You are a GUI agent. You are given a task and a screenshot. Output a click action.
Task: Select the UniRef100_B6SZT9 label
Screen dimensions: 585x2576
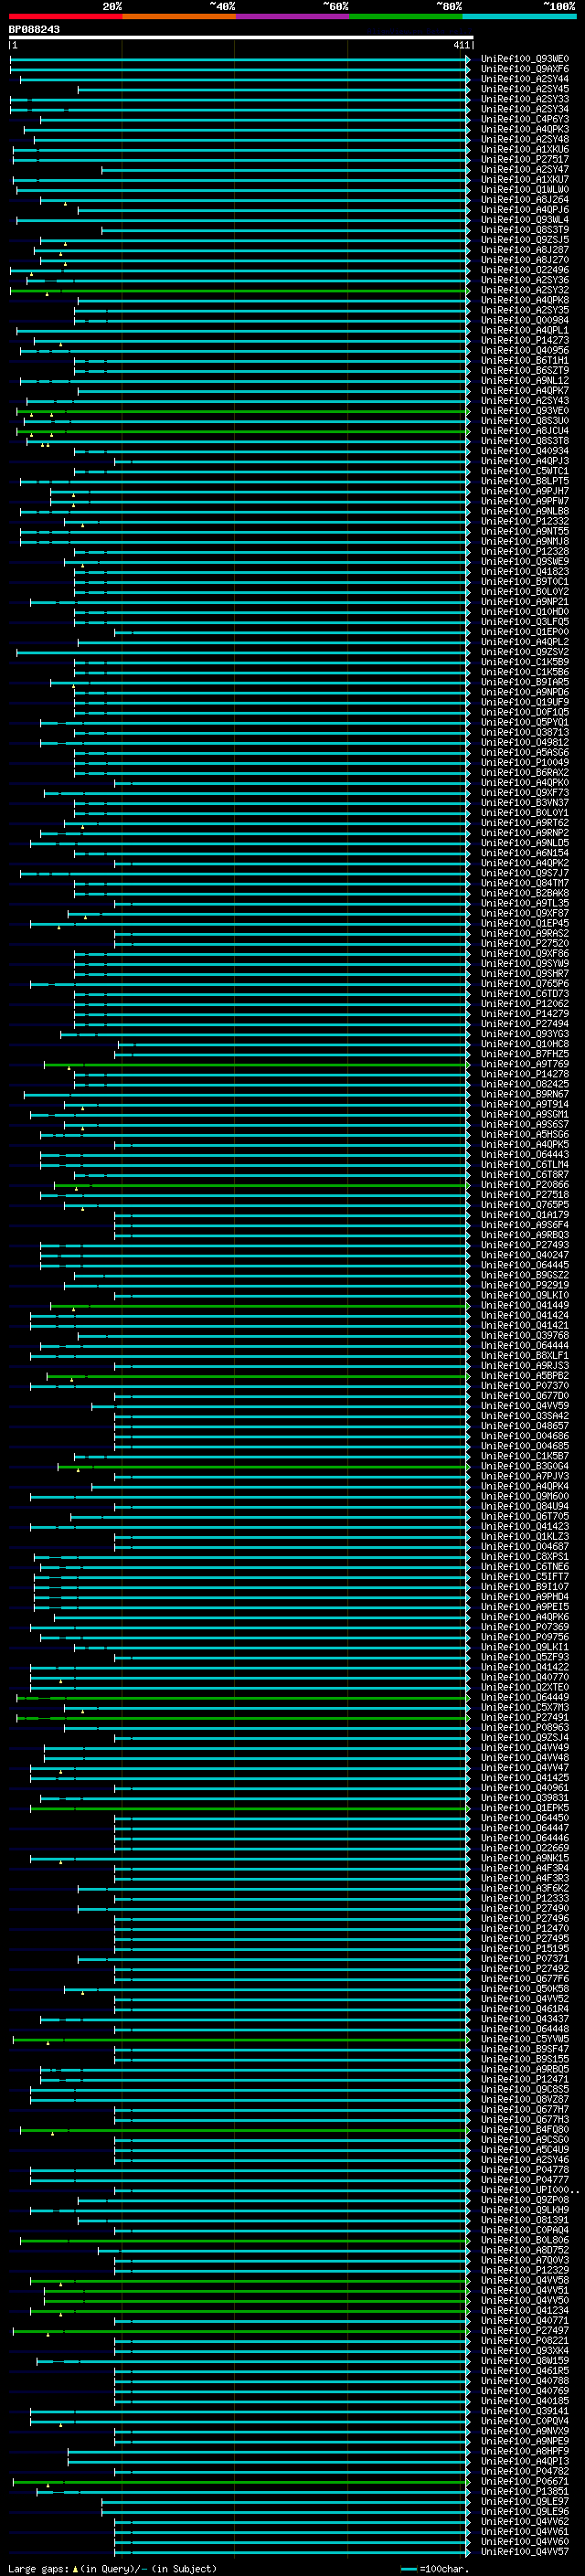coord(524,371)
